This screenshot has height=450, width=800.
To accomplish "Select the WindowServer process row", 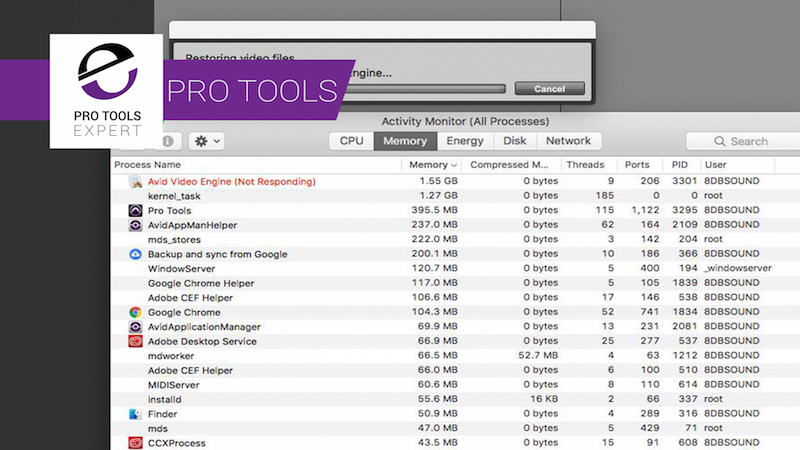I will tap(455, 268).
